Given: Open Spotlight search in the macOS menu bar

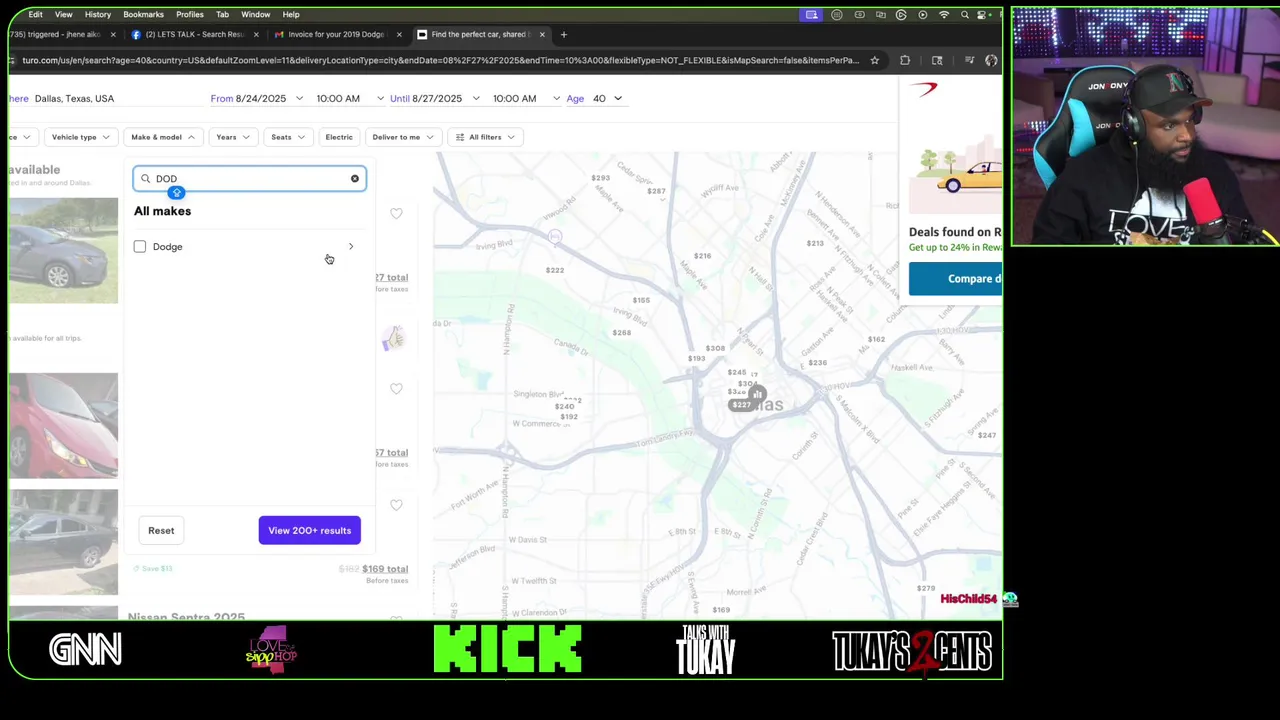Looking at the screenshot, I should click(965, 14).
